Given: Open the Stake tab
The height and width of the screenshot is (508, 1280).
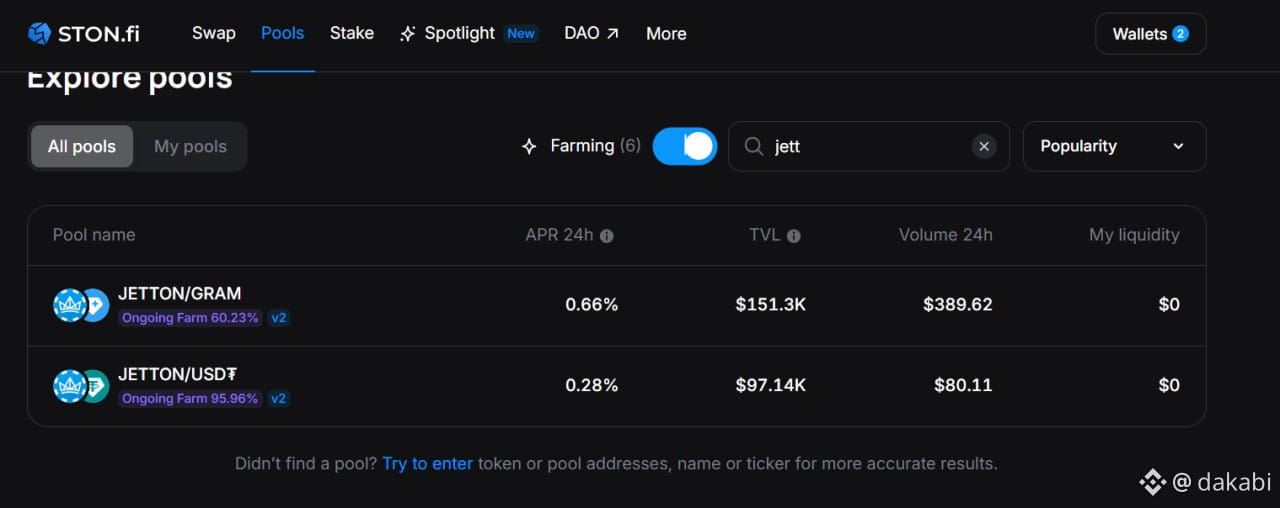Looking at the screenshot, I should 352,33.
